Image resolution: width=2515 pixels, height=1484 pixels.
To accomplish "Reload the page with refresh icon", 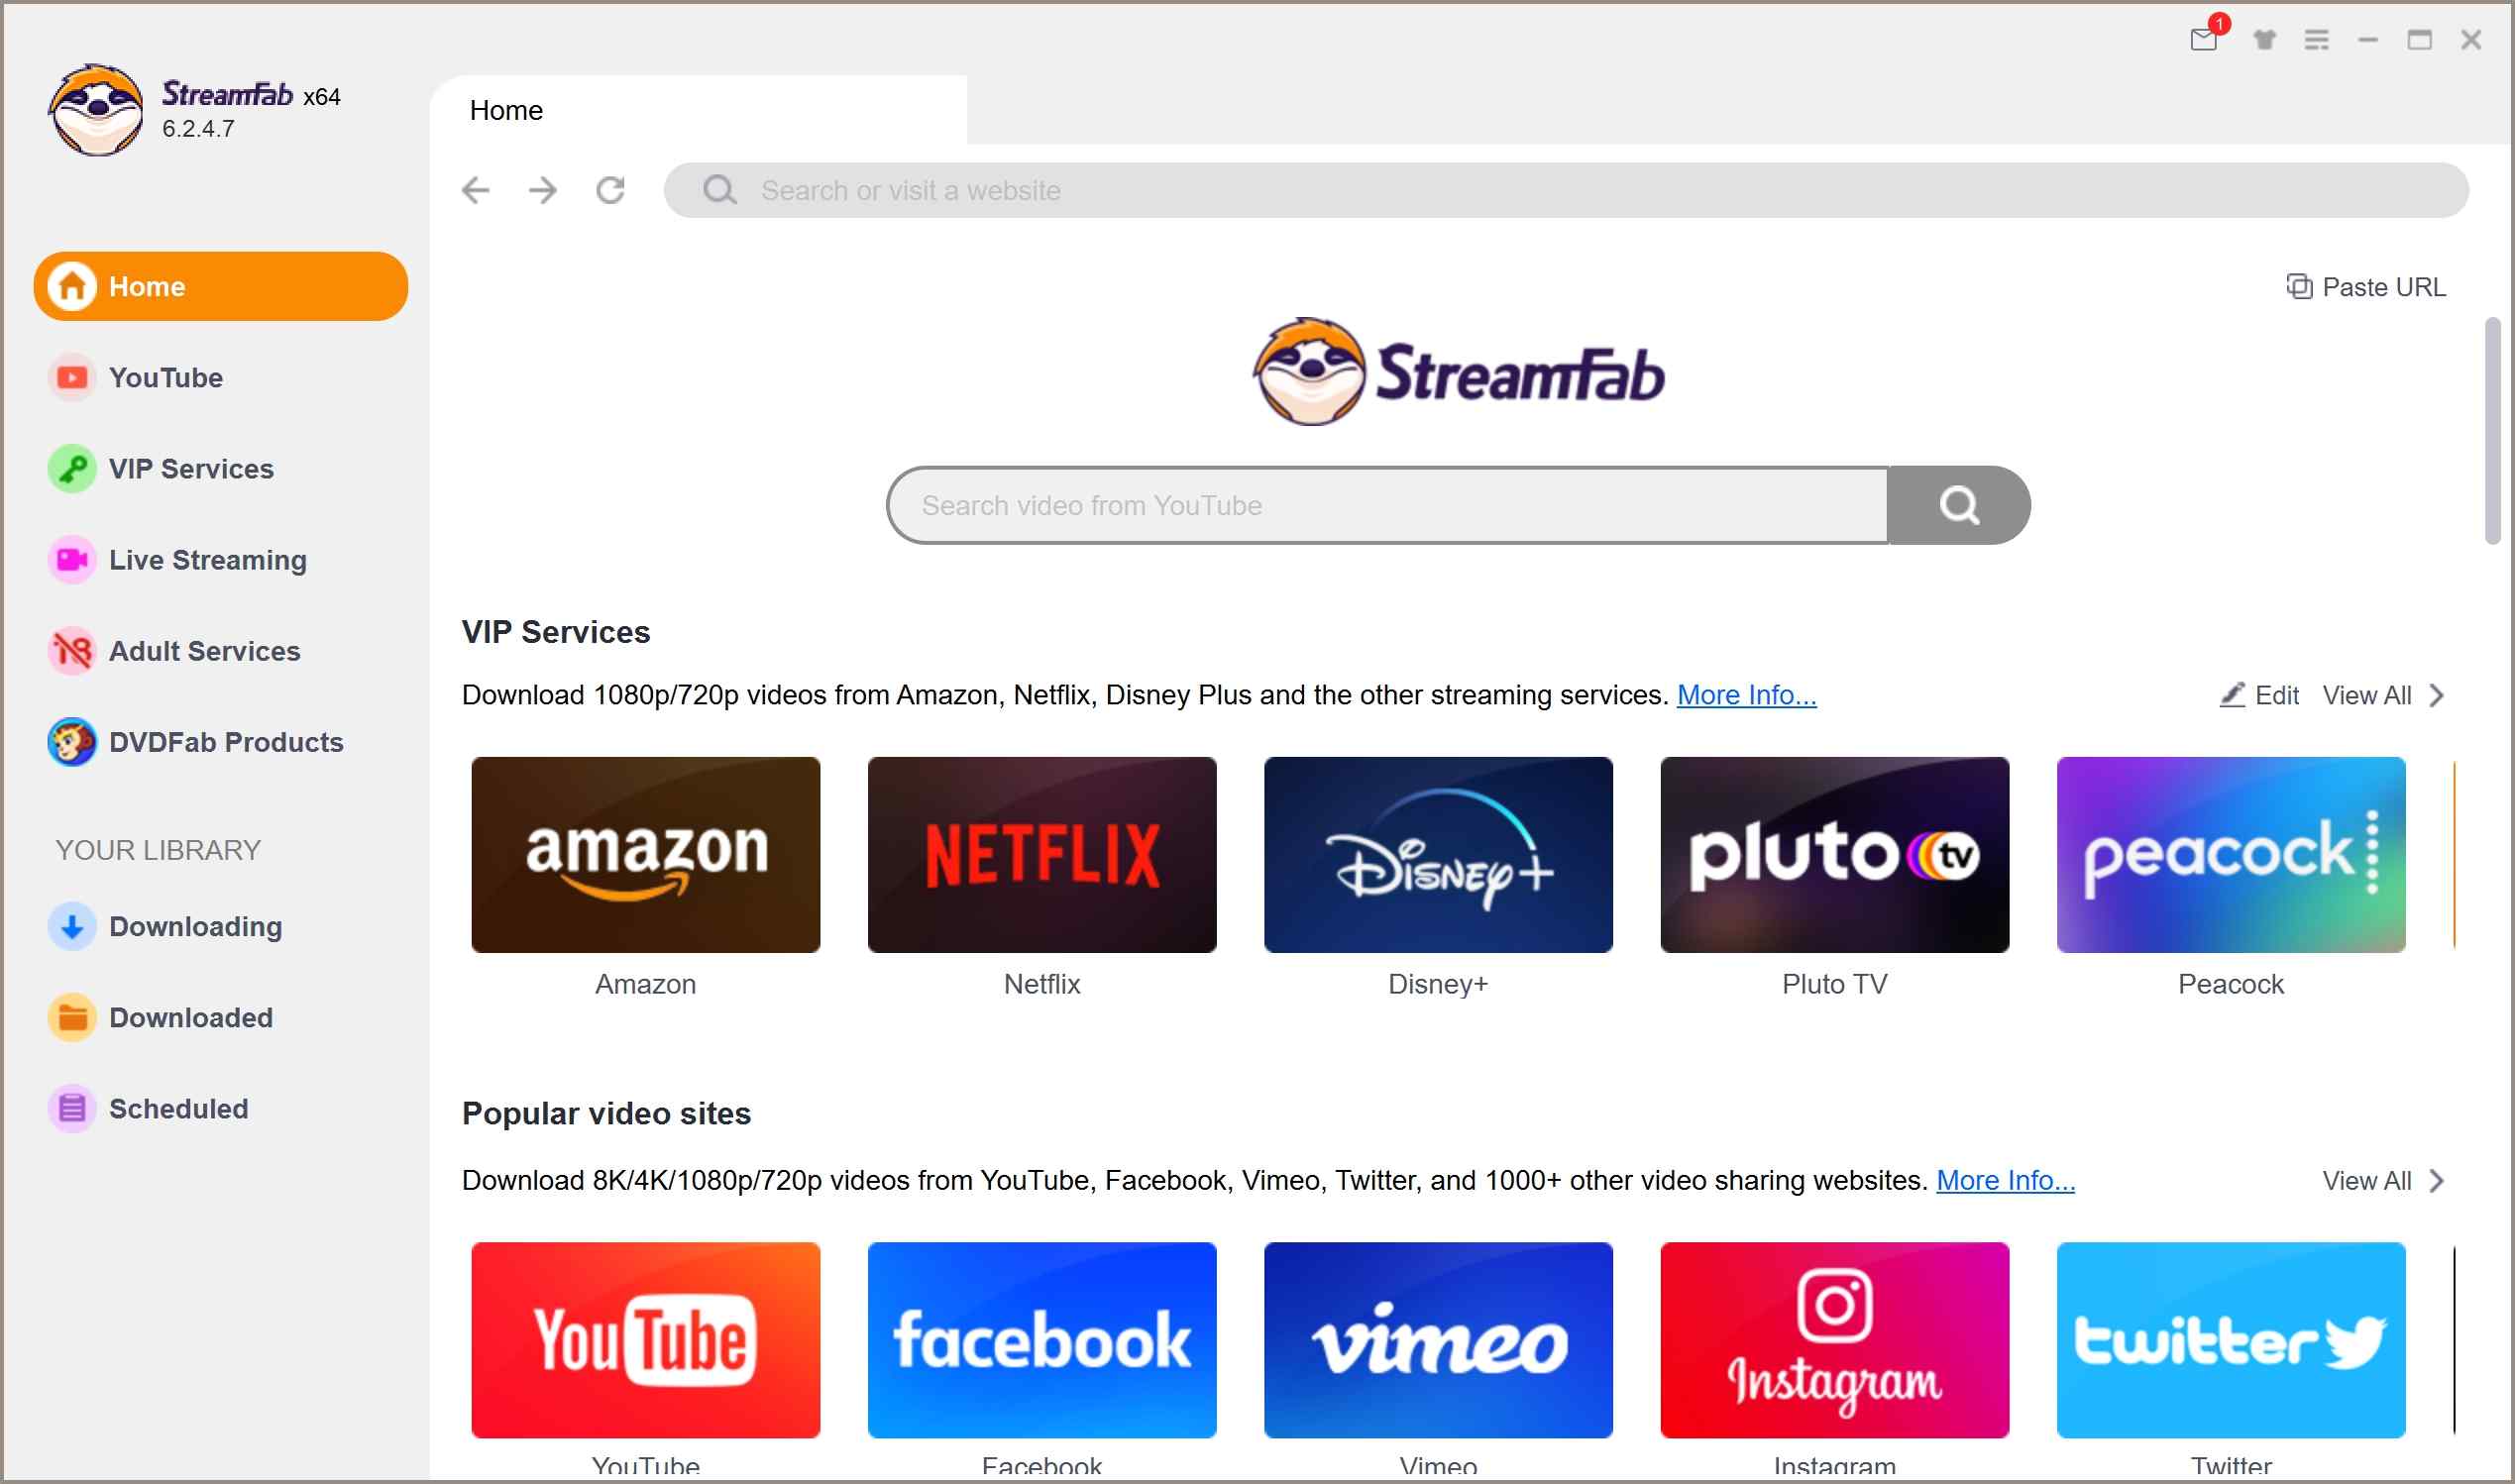I will (x=611, y=190).
